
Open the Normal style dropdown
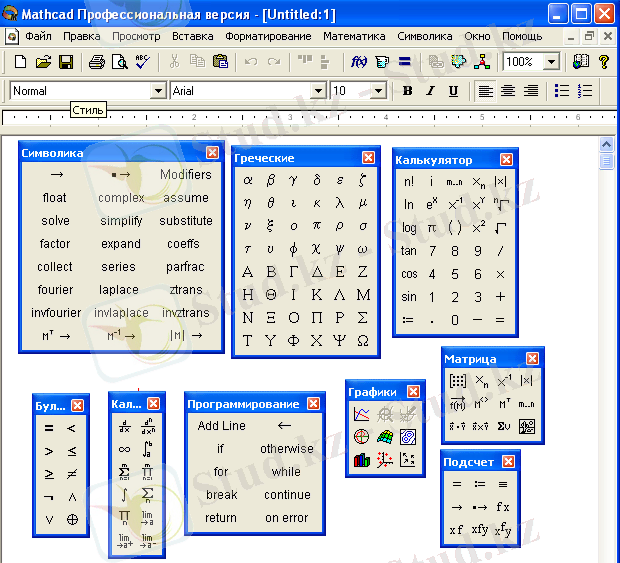point(158,91)
